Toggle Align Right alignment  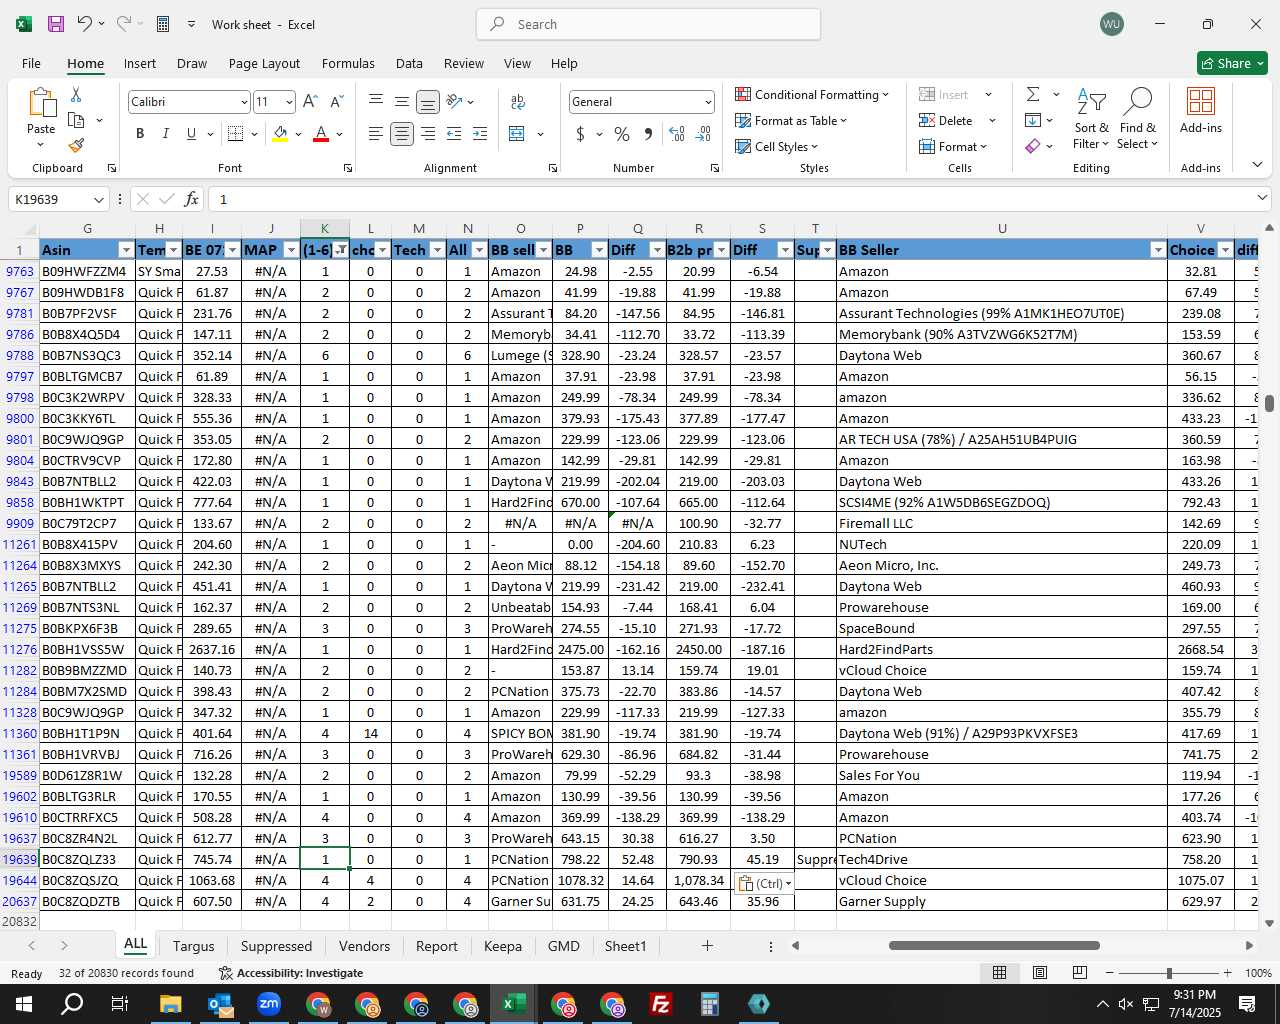428,133
